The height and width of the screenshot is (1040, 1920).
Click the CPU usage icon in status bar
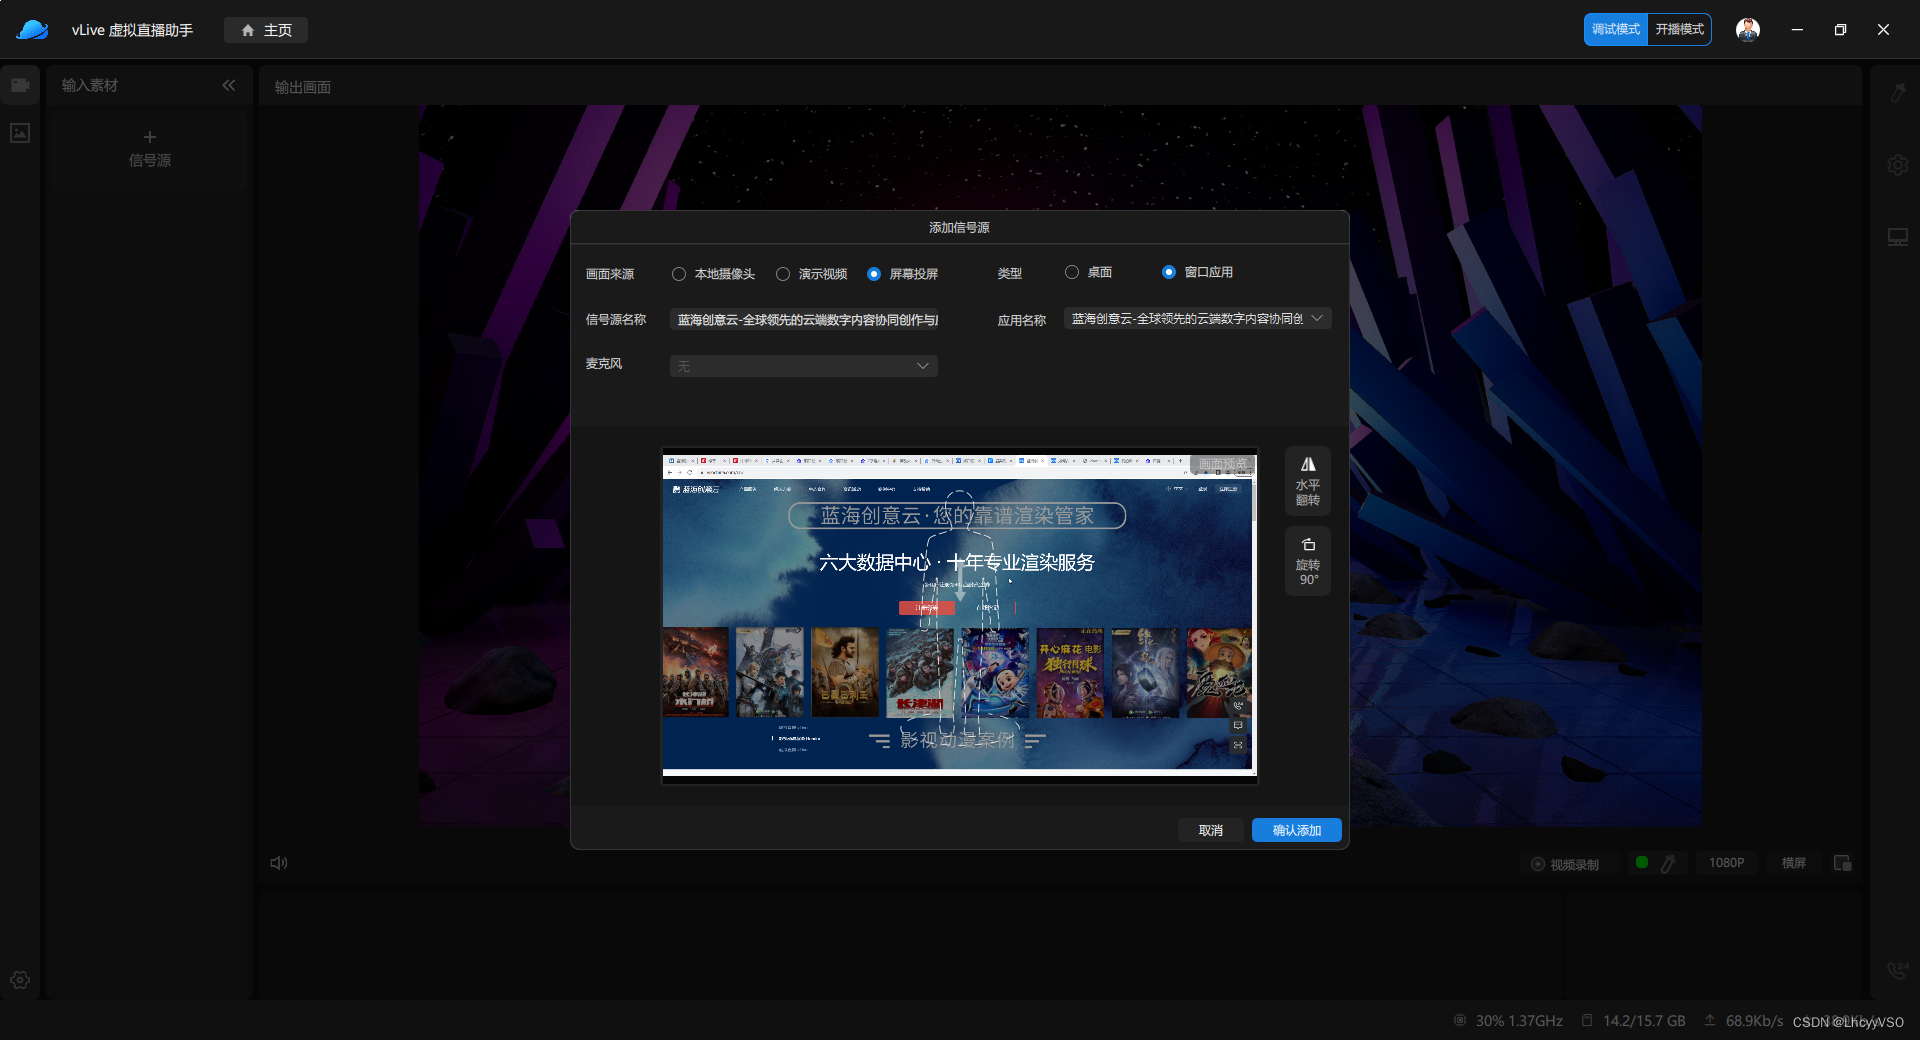1460,1020
